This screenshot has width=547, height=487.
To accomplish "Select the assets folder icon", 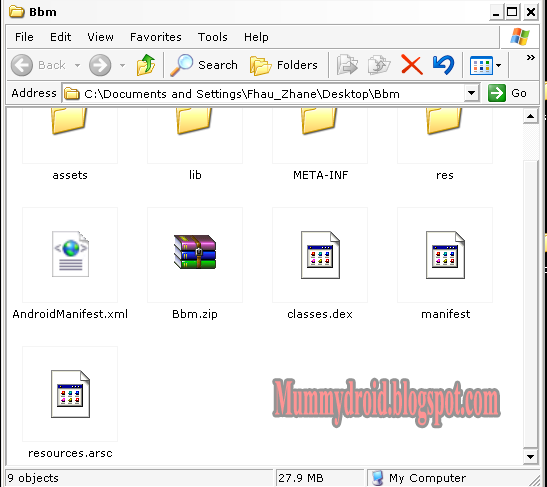I will click(x=69, y=120).
